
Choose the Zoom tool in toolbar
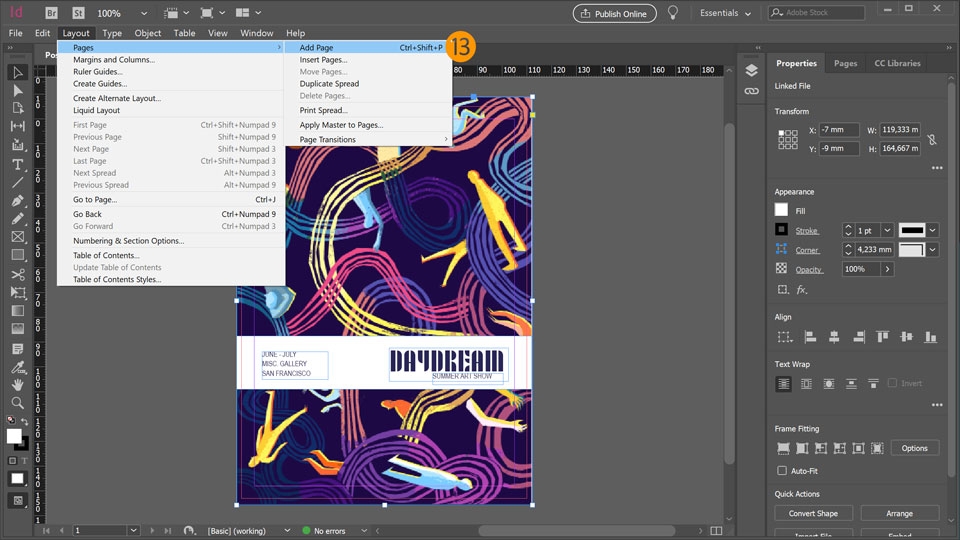point(18,403)
